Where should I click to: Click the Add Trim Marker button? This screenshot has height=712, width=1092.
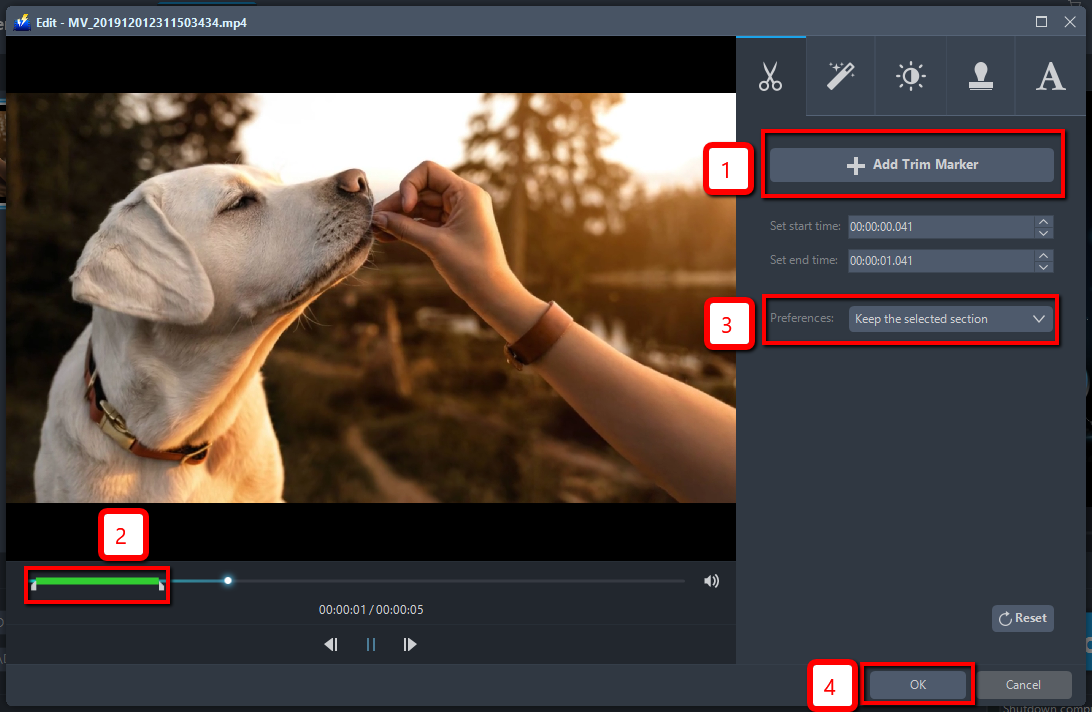pyautogui.click(x=912, y=164)
